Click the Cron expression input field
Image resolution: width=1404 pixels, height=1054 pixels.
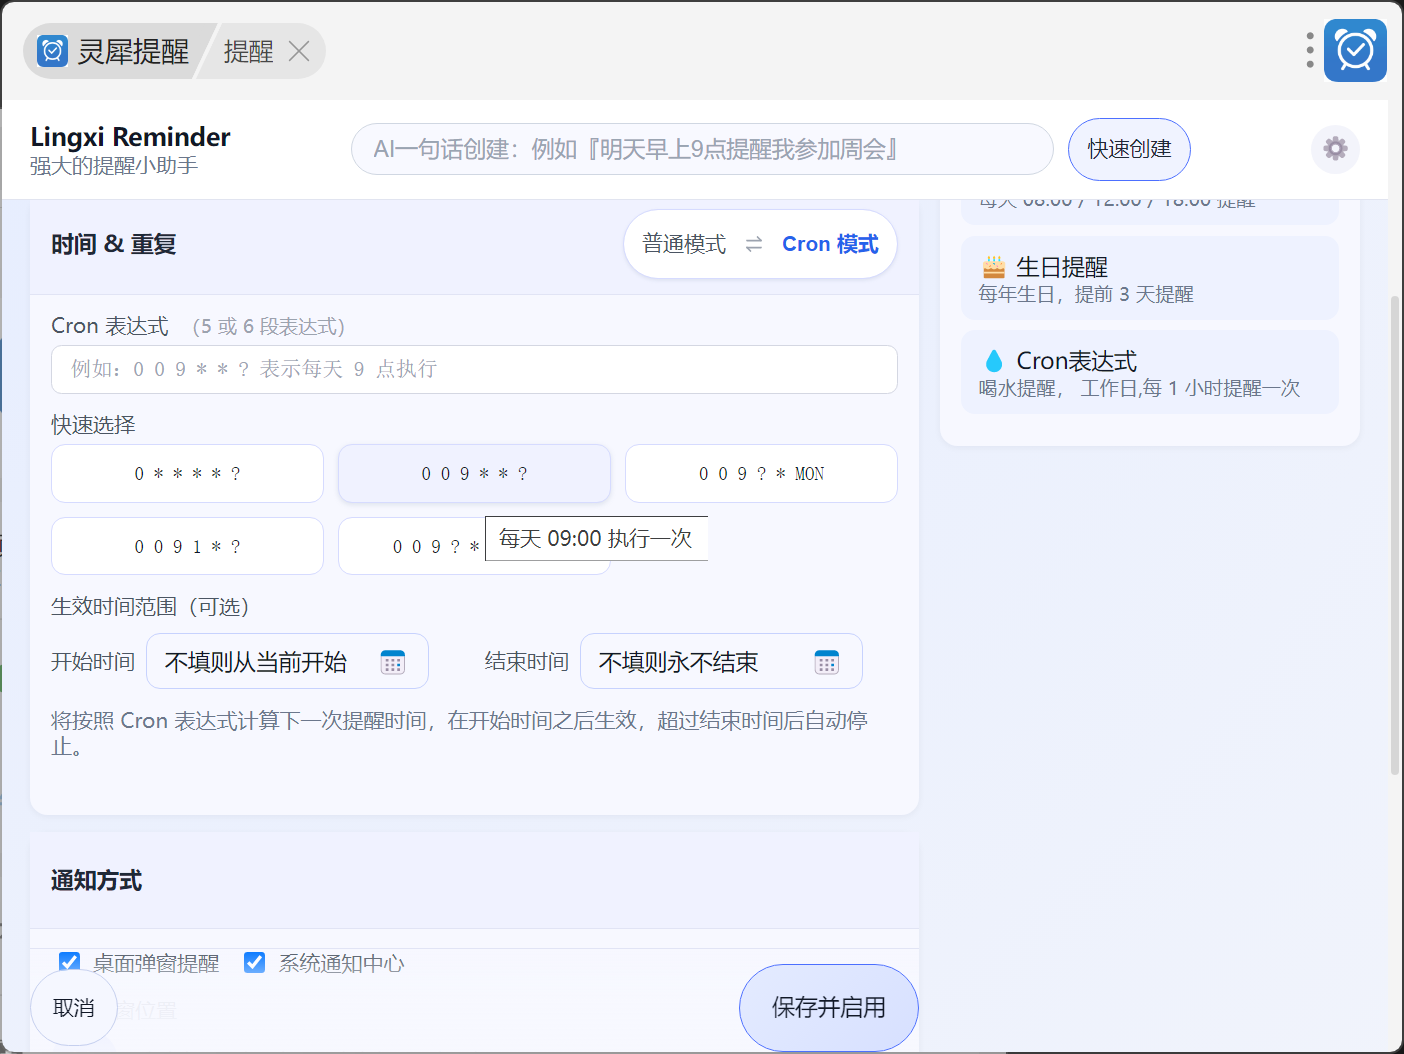pos(474,369)
